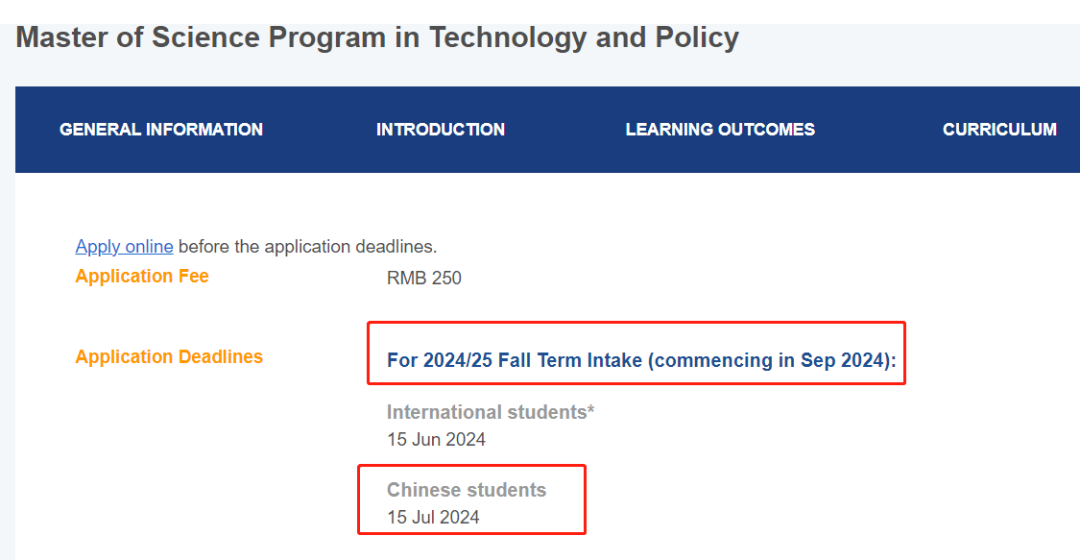Click "commencing in Sep 2024" in the heading
Screen dimensions: 1080x560
click(x=770, y=360)
